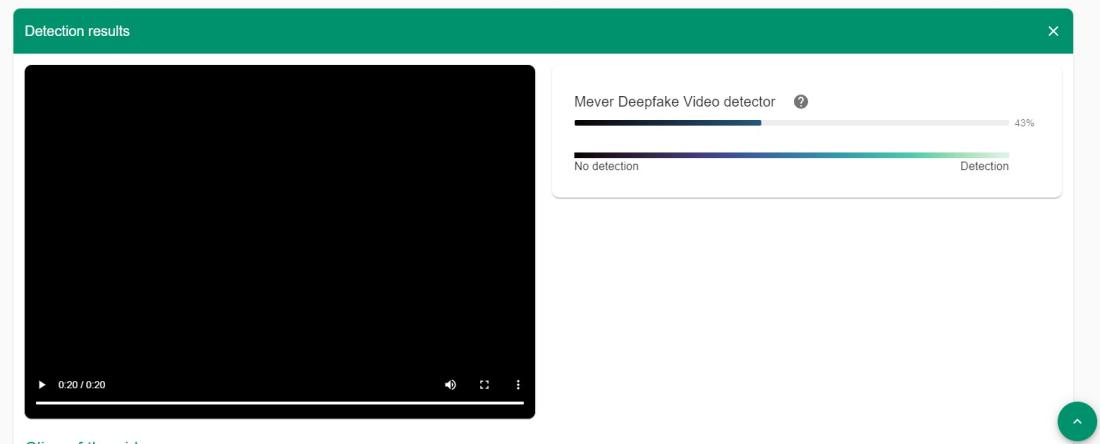Screen dimensions: 1100x444
Task: Click the black video preview area
Action: click(x=280, y=220)
